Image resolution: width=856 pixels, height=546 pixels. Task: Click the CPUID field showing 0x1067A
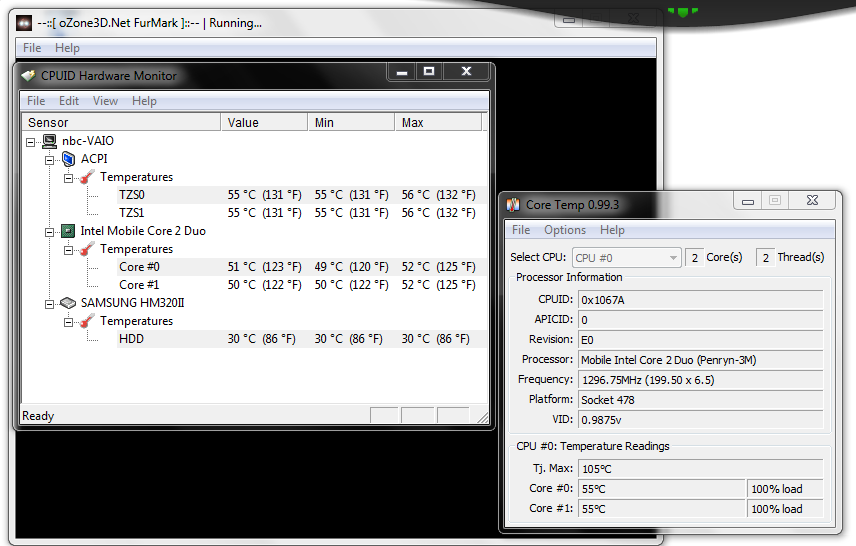[700, 300]
